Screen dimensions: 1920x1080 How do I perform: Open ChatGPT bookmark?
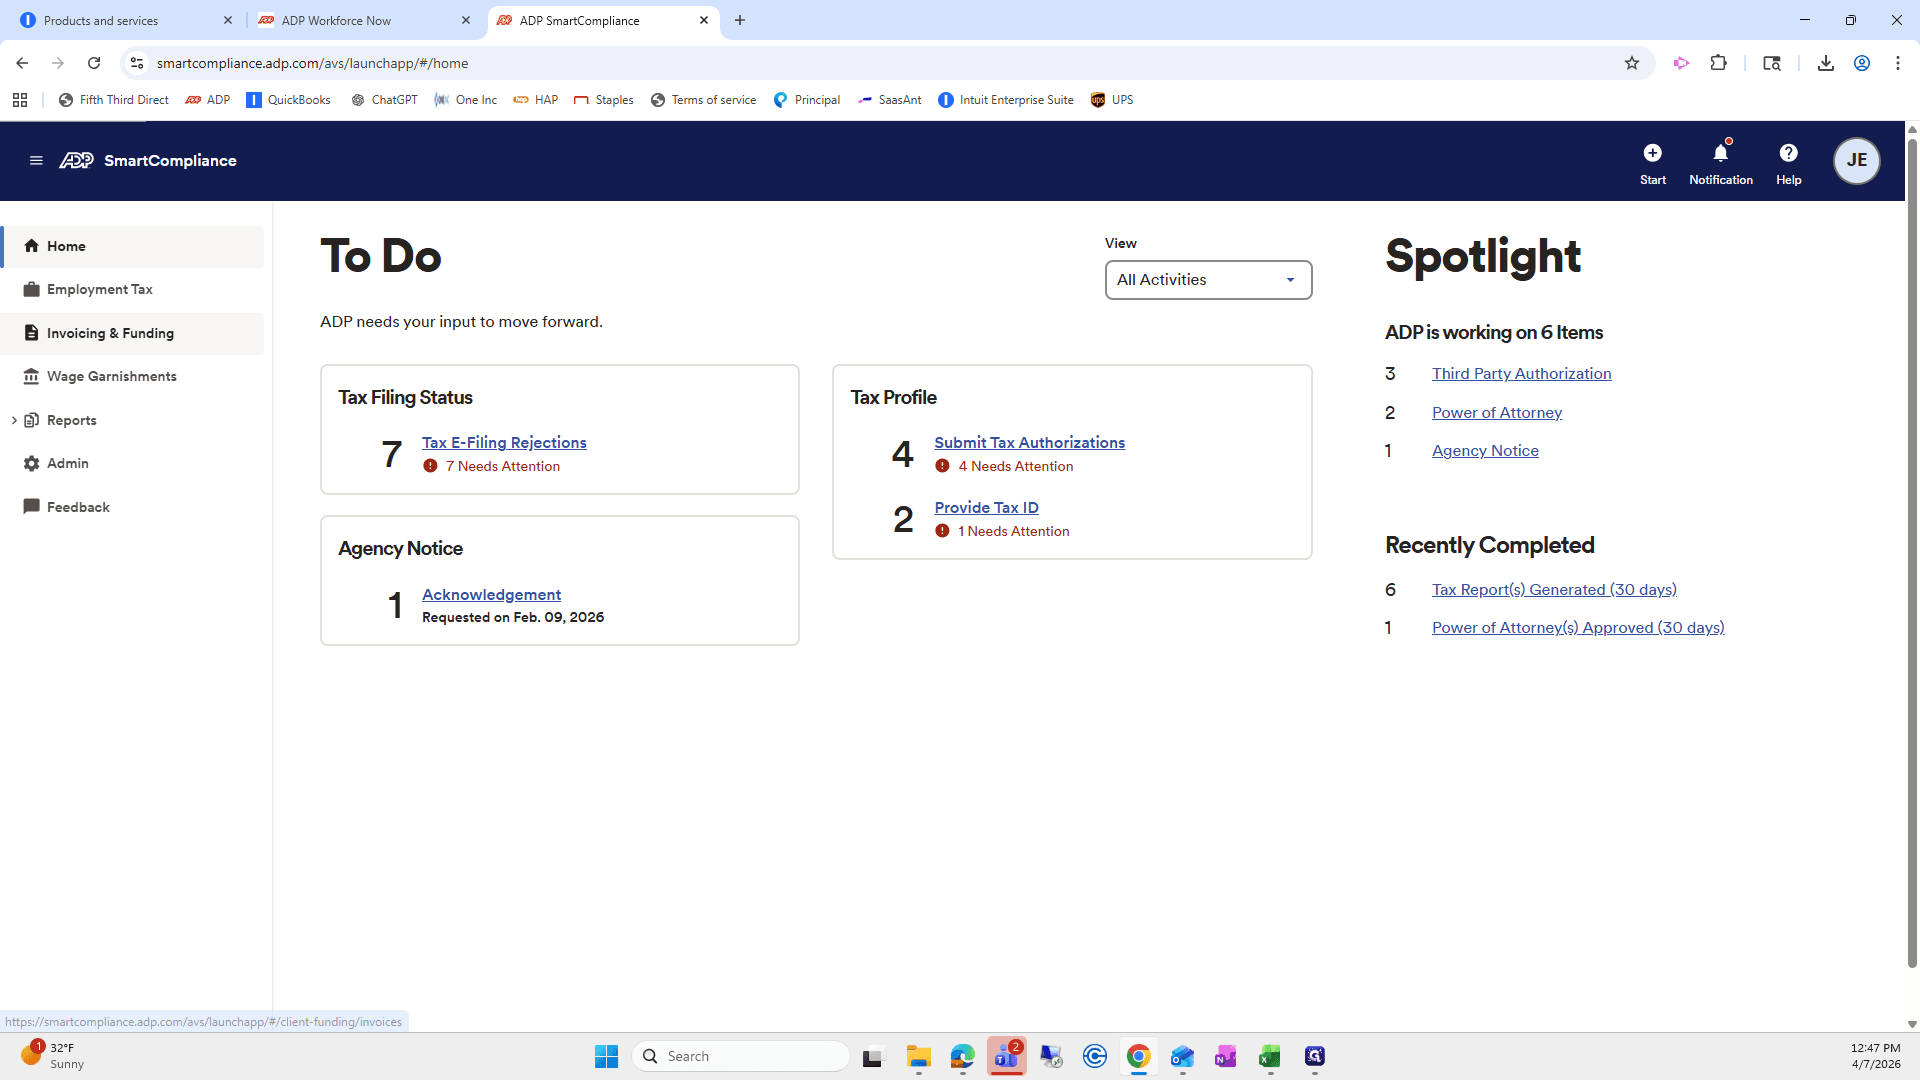click(384, 100)
